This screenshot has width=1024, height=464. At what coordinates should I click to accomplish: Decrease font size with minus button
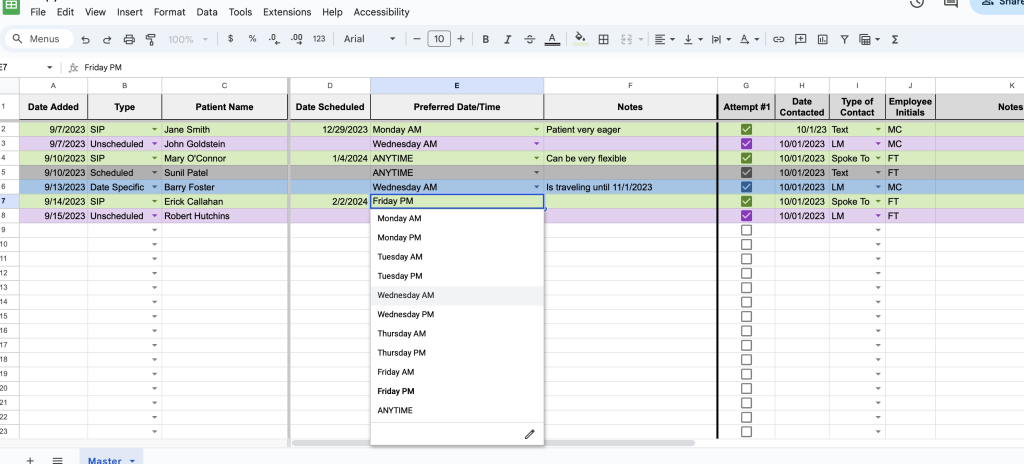coord(417,39)
